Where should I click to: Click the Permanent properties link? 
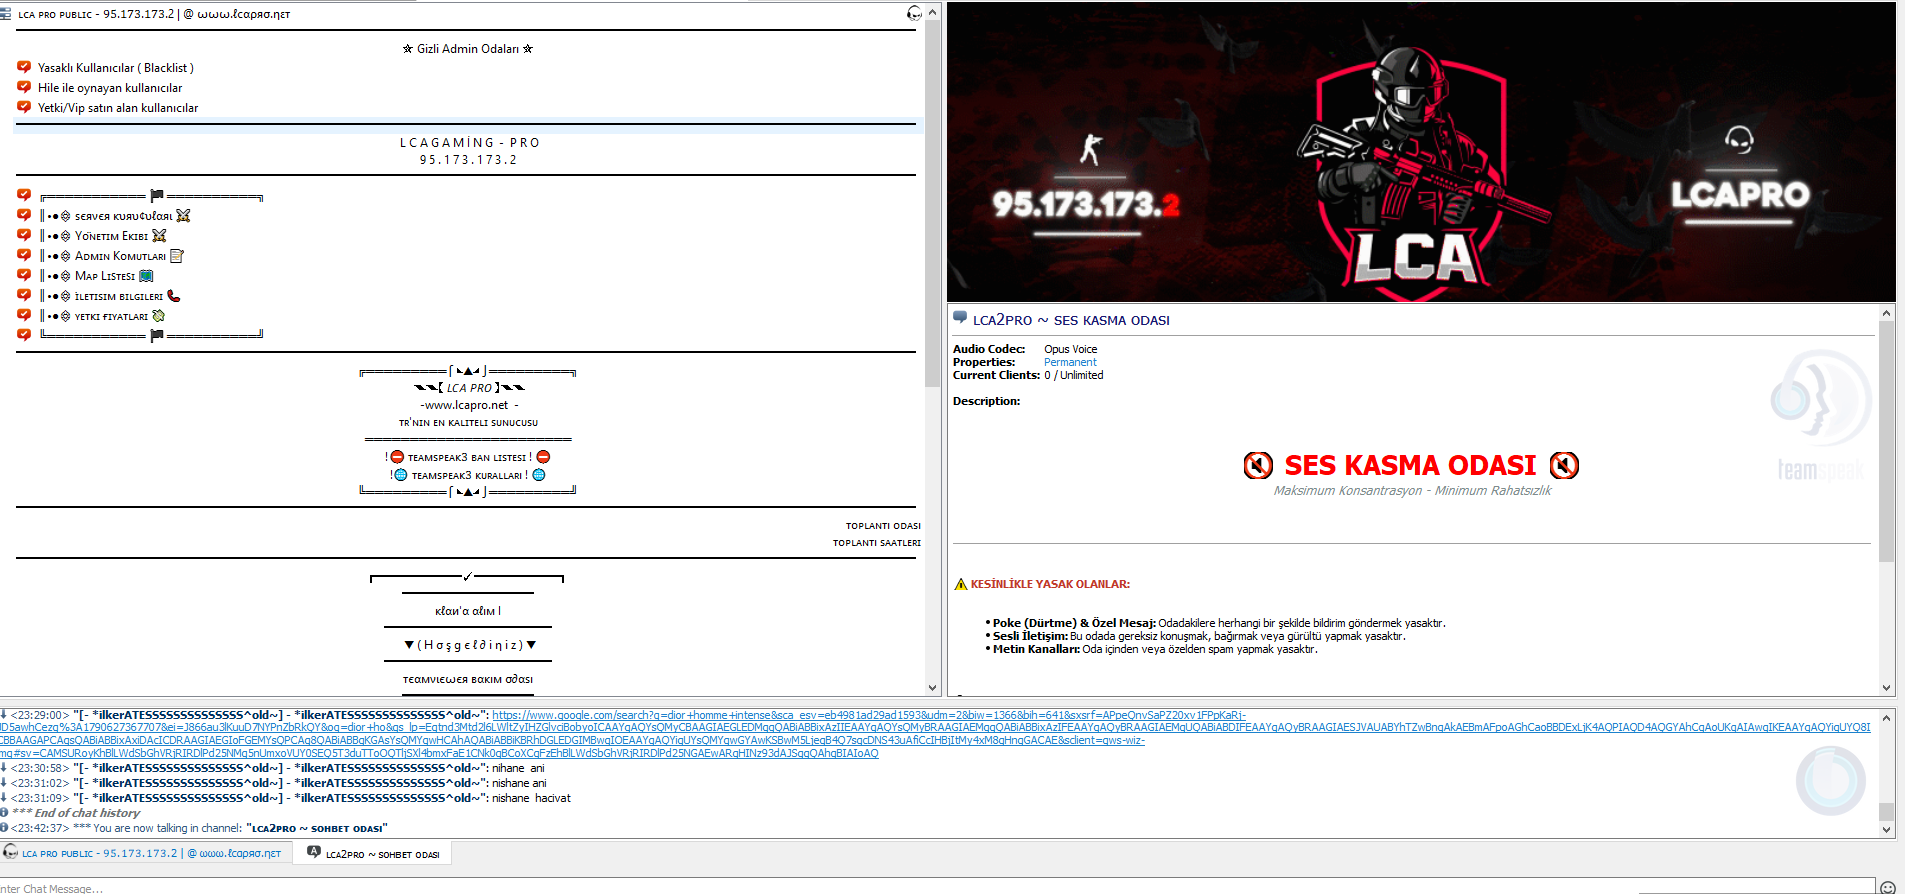click(x=1070, y=362)
